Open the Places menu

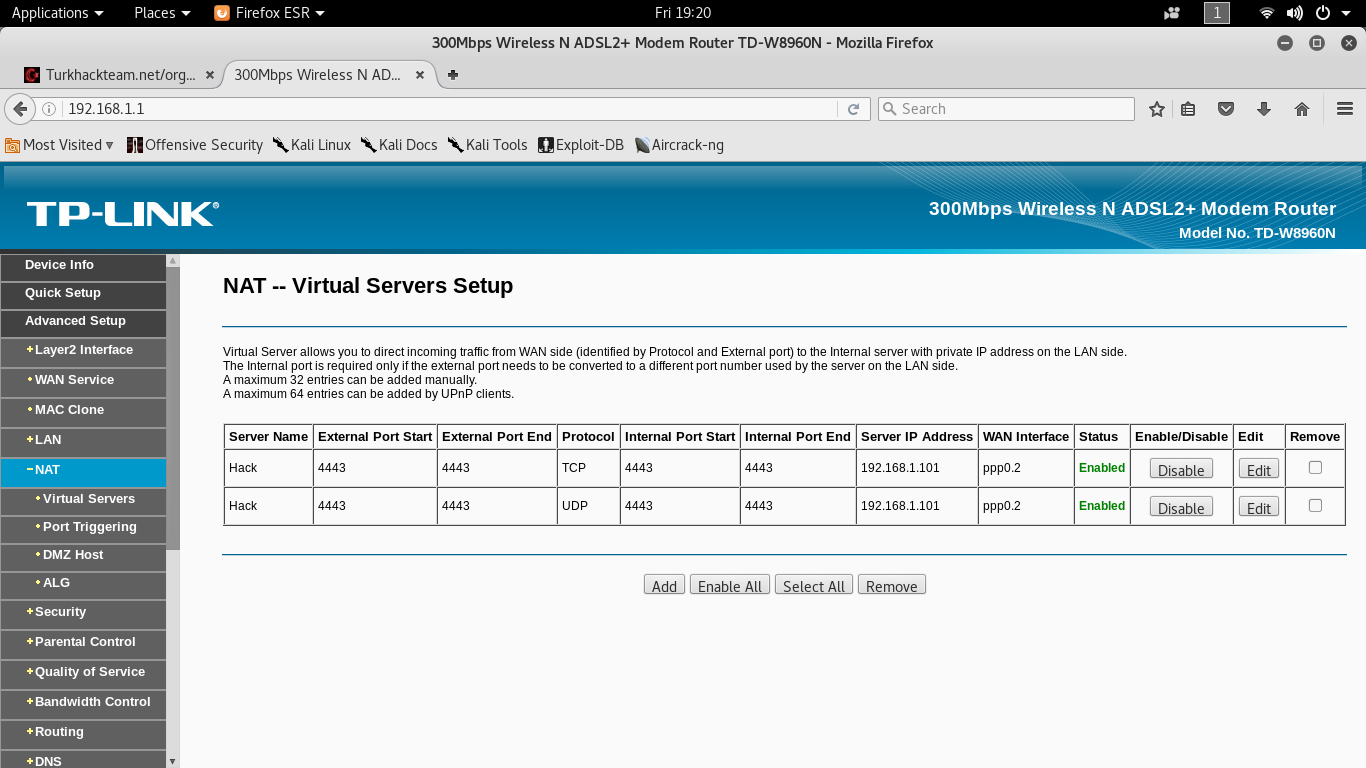162,13
